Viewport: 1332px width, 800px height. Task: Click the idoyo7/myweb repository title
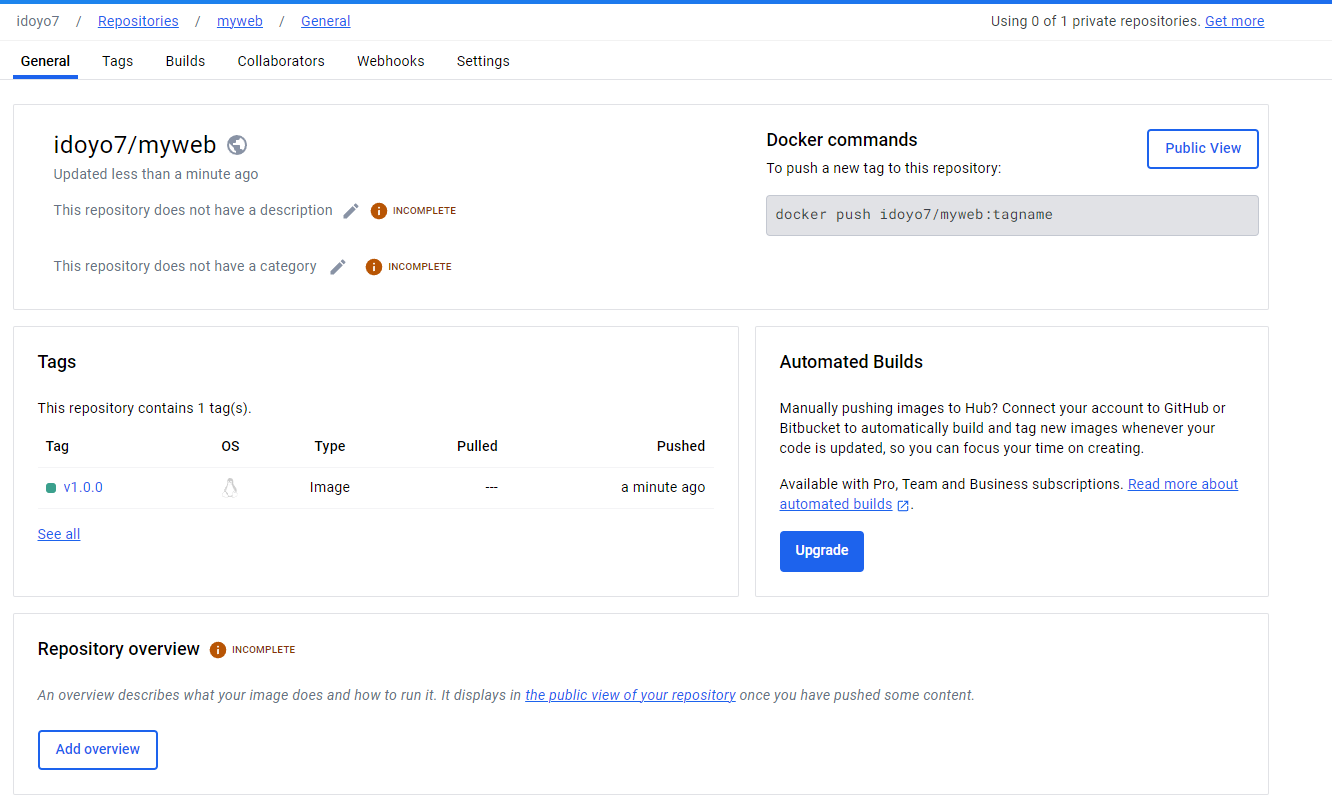pyautogui.click(x=135, y=145)
